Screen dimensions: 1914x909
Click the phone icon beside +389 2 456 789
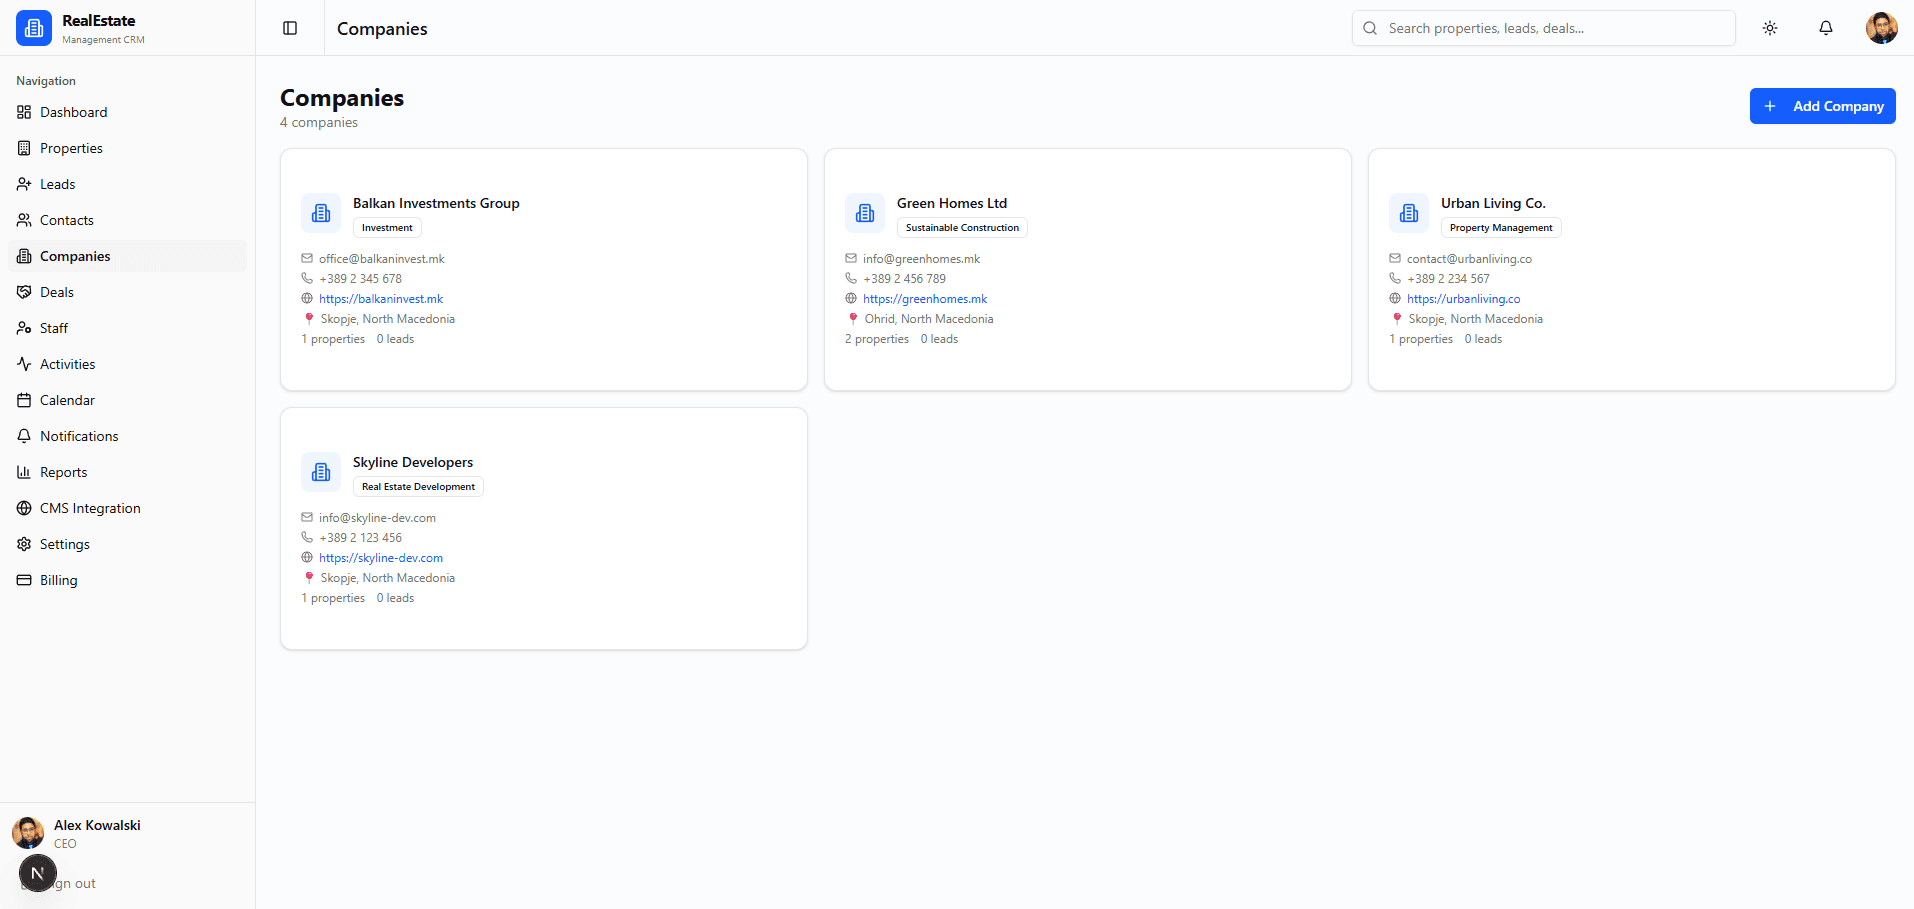click(x=851, y=278)
